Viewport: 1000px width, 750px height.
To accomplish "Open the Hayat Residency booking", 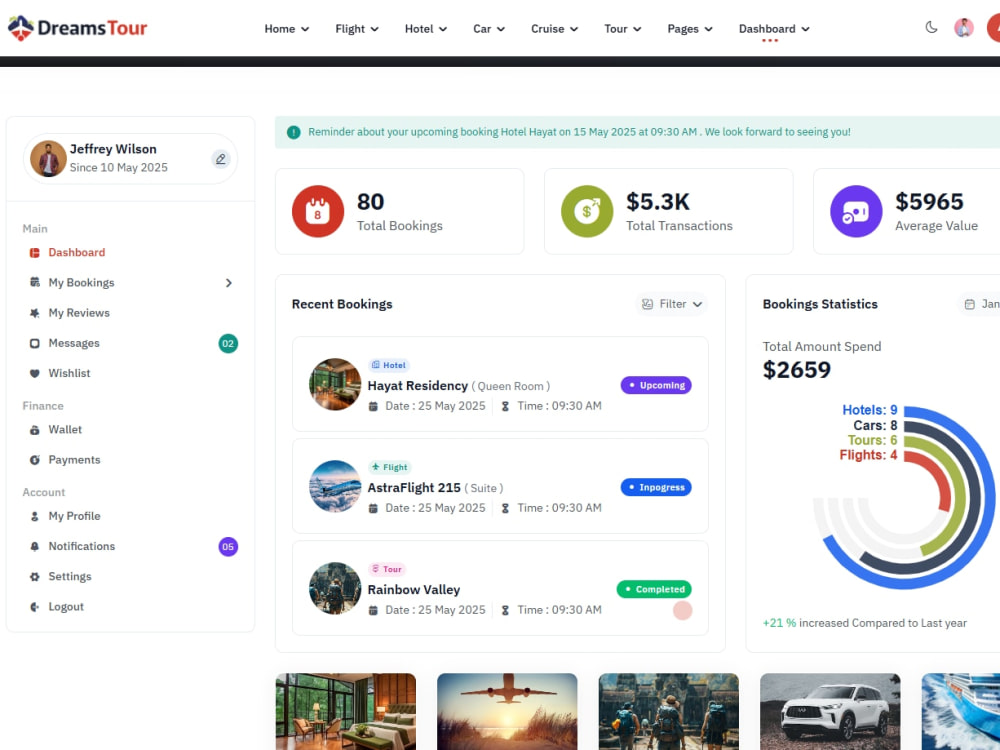I will [417, 386].
